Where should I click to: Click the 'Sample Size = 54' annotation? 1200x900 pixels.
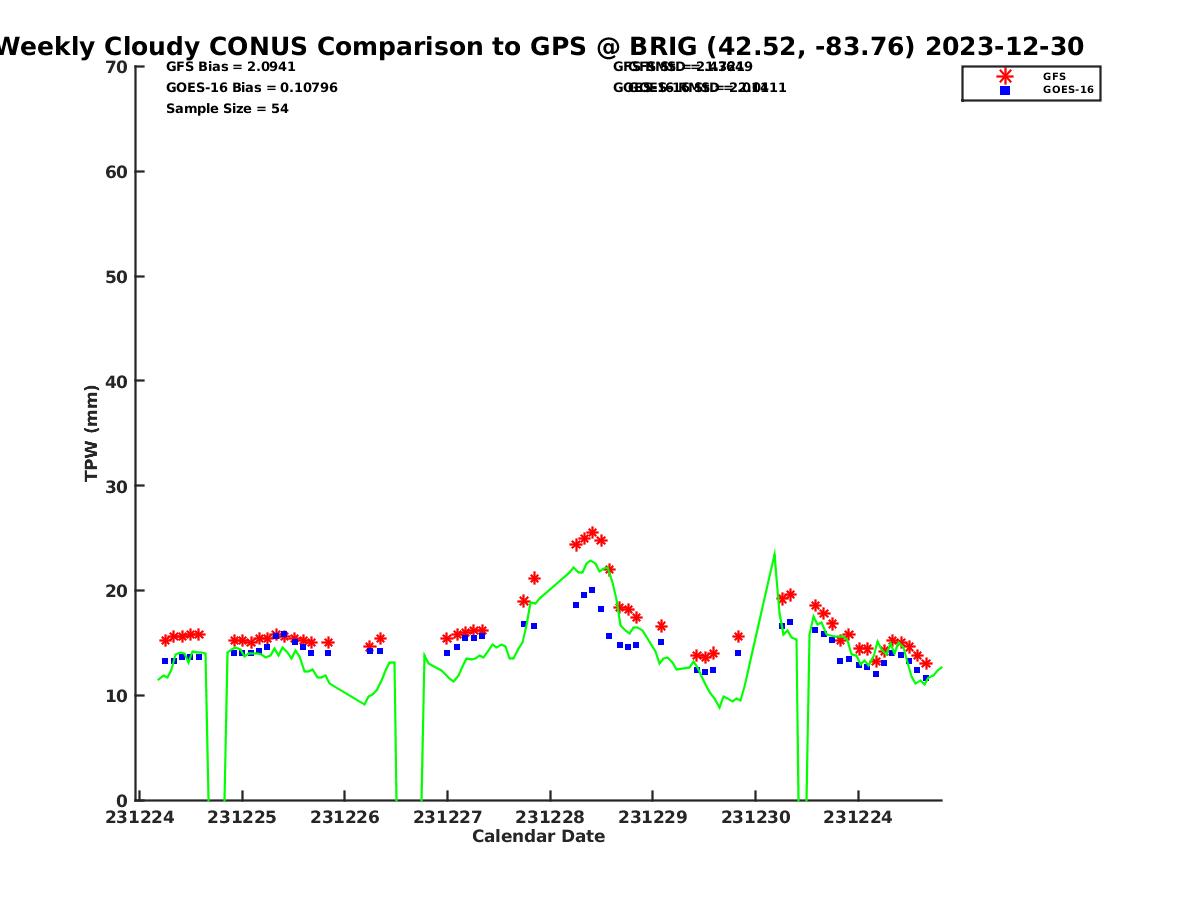coord(227,109)
